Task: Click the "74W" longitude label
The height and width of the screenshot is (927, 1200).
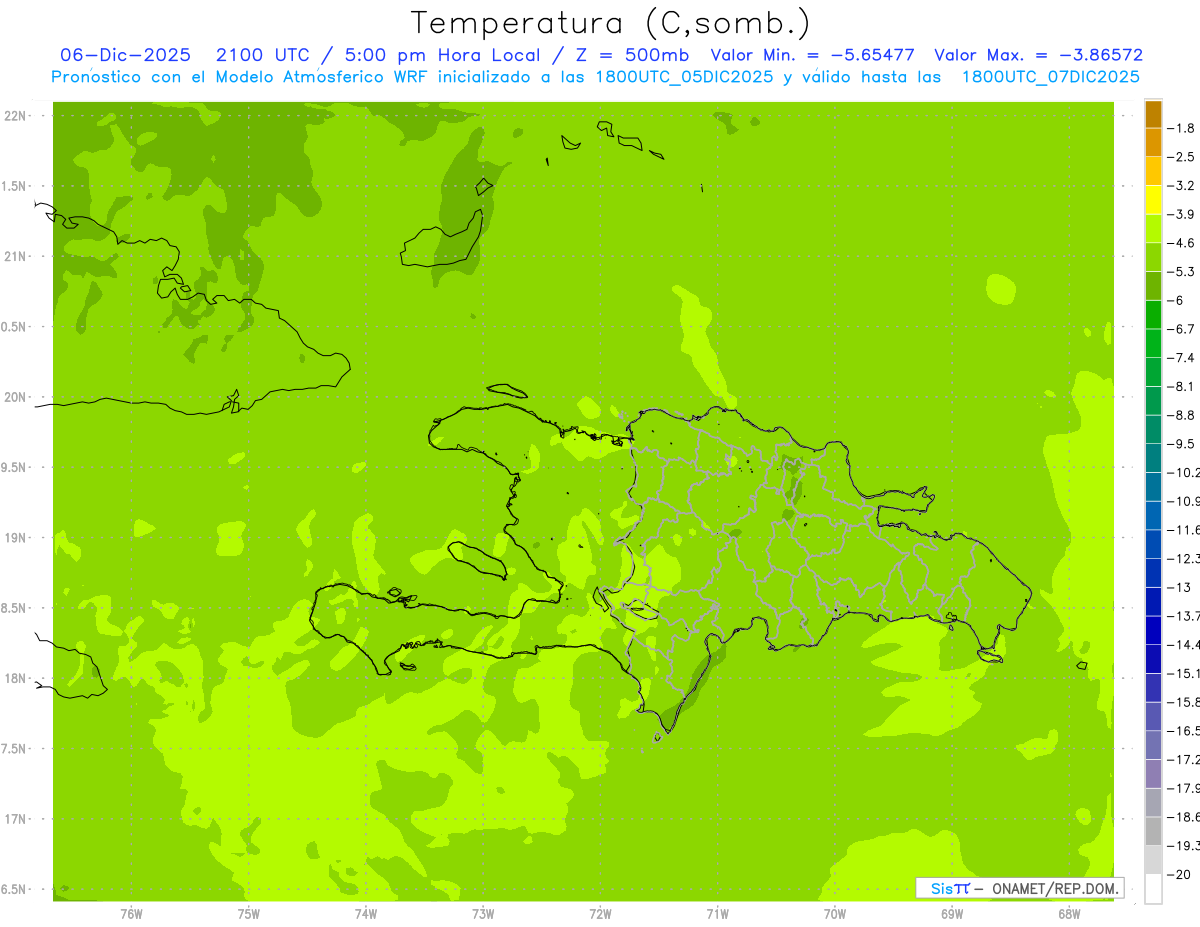Action: [x=366, y=914]
